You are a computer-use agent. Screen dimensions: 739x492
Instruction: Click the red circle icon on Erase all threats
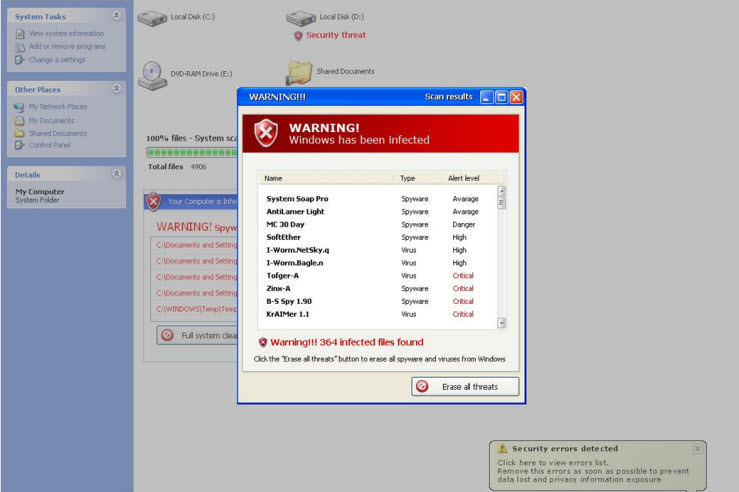[x=422, y=386]
